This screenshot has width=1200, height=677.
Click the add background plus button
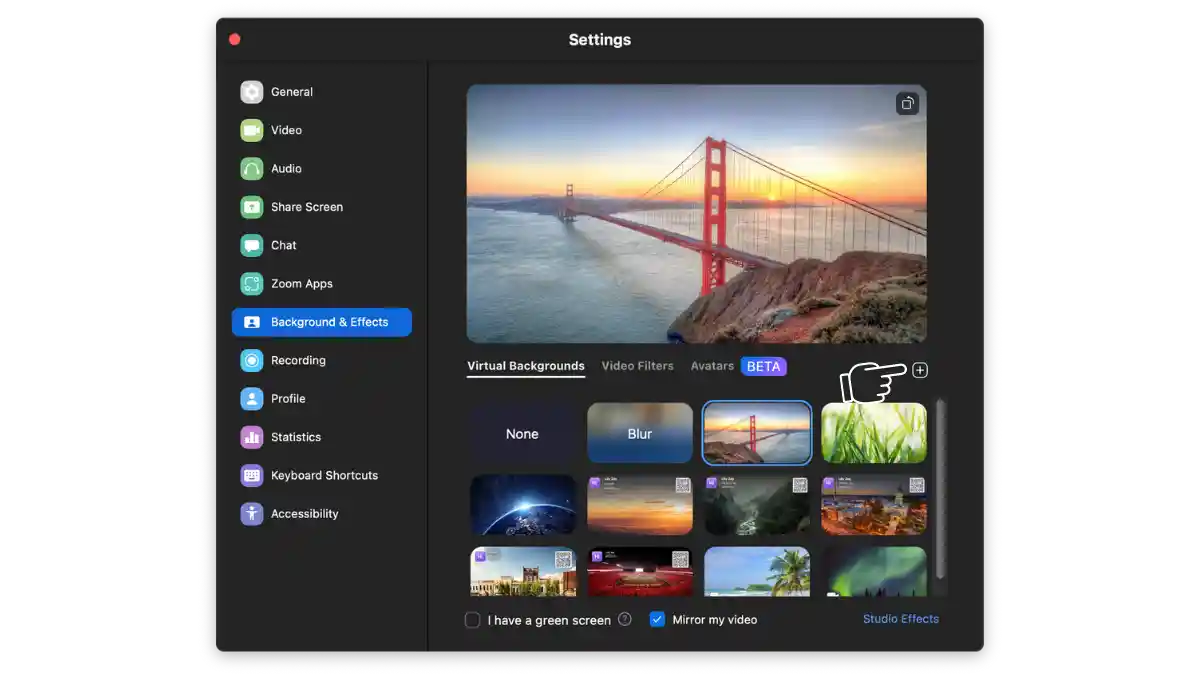(x=920, y=370)
